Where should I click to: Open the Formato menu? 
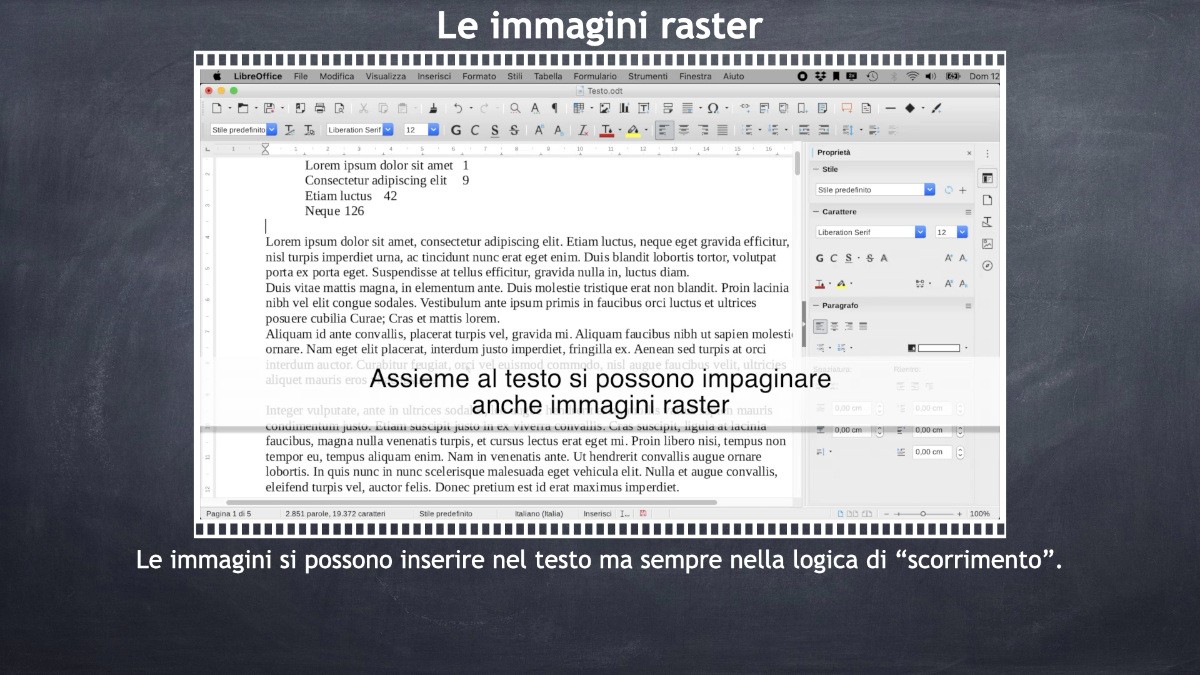(478, 76)
